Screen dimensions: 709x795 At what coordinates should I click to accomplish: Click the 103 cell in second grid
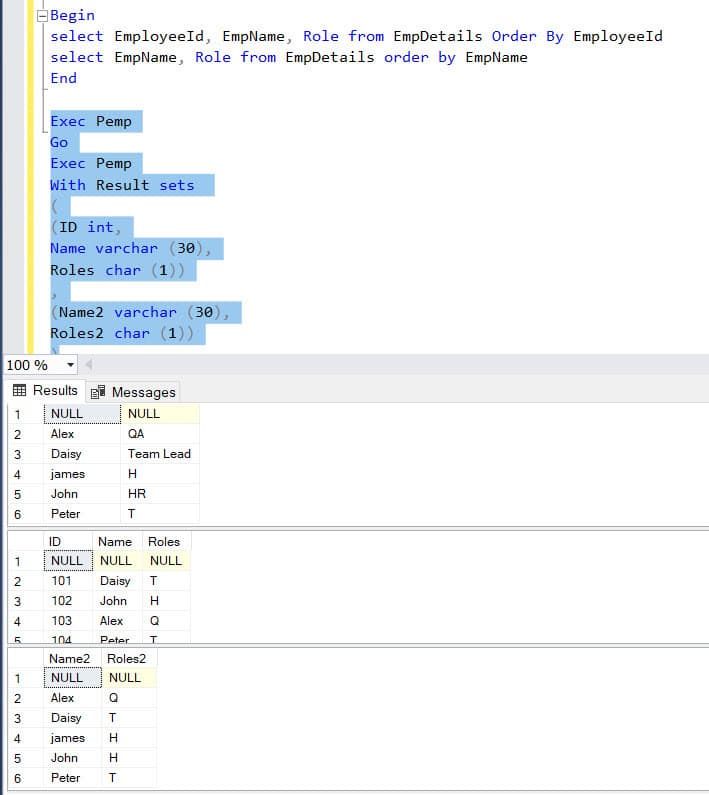point(68,621)
